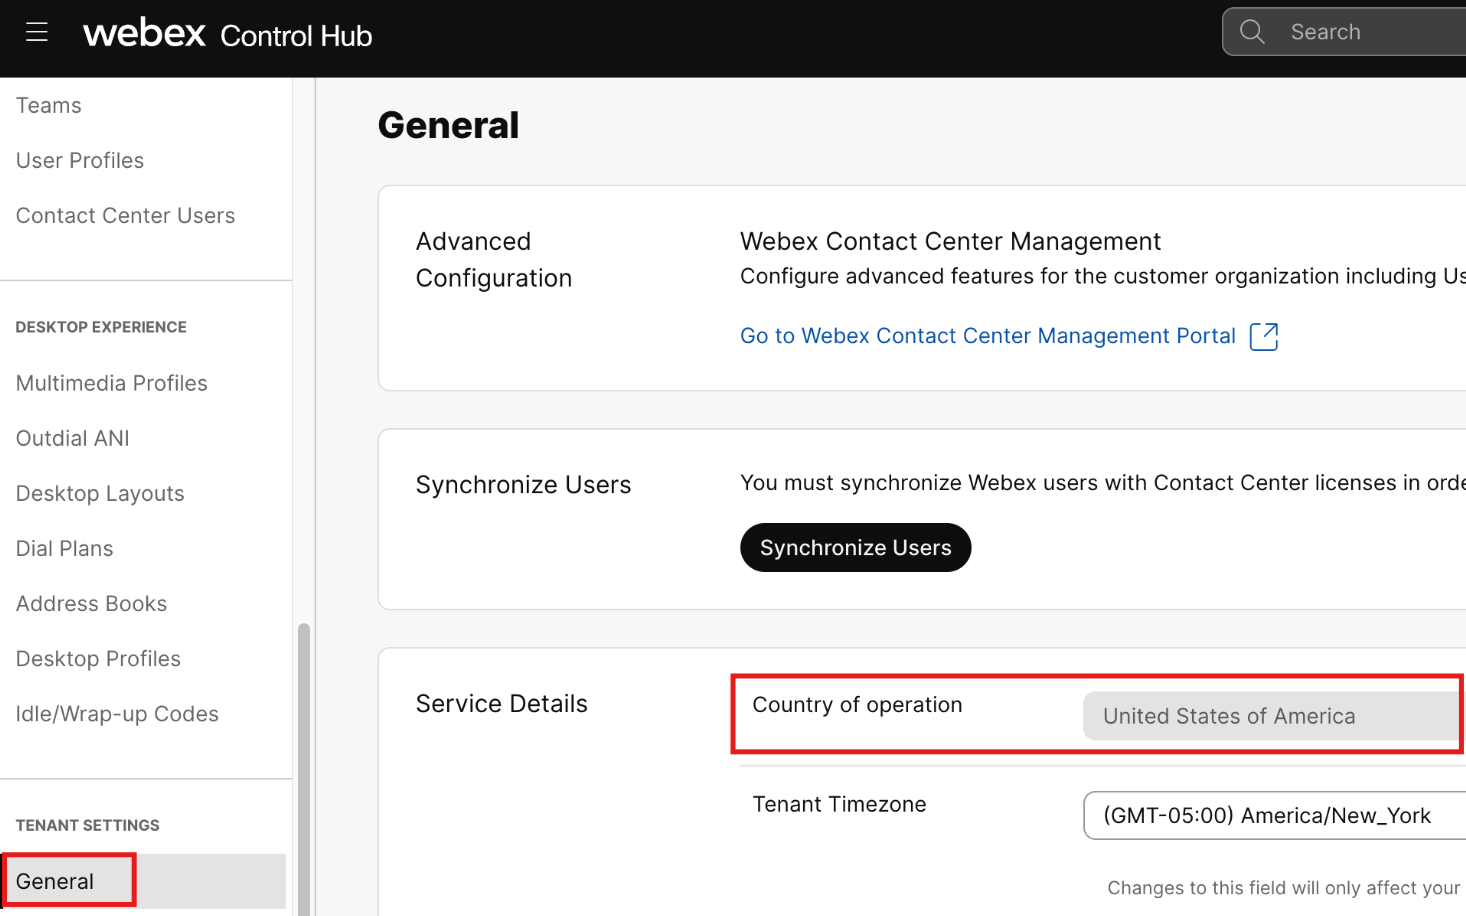
Task: Type in the Search field
Action: click(x=1370, y=32)
